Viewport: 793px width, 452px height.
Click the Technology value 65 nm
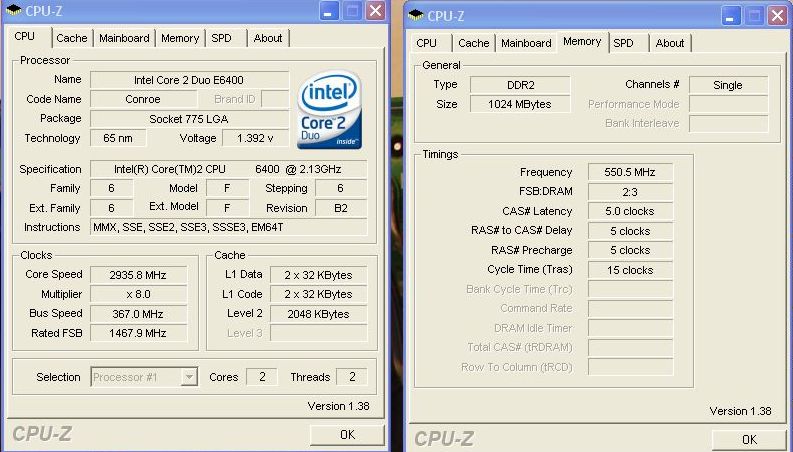118,139
